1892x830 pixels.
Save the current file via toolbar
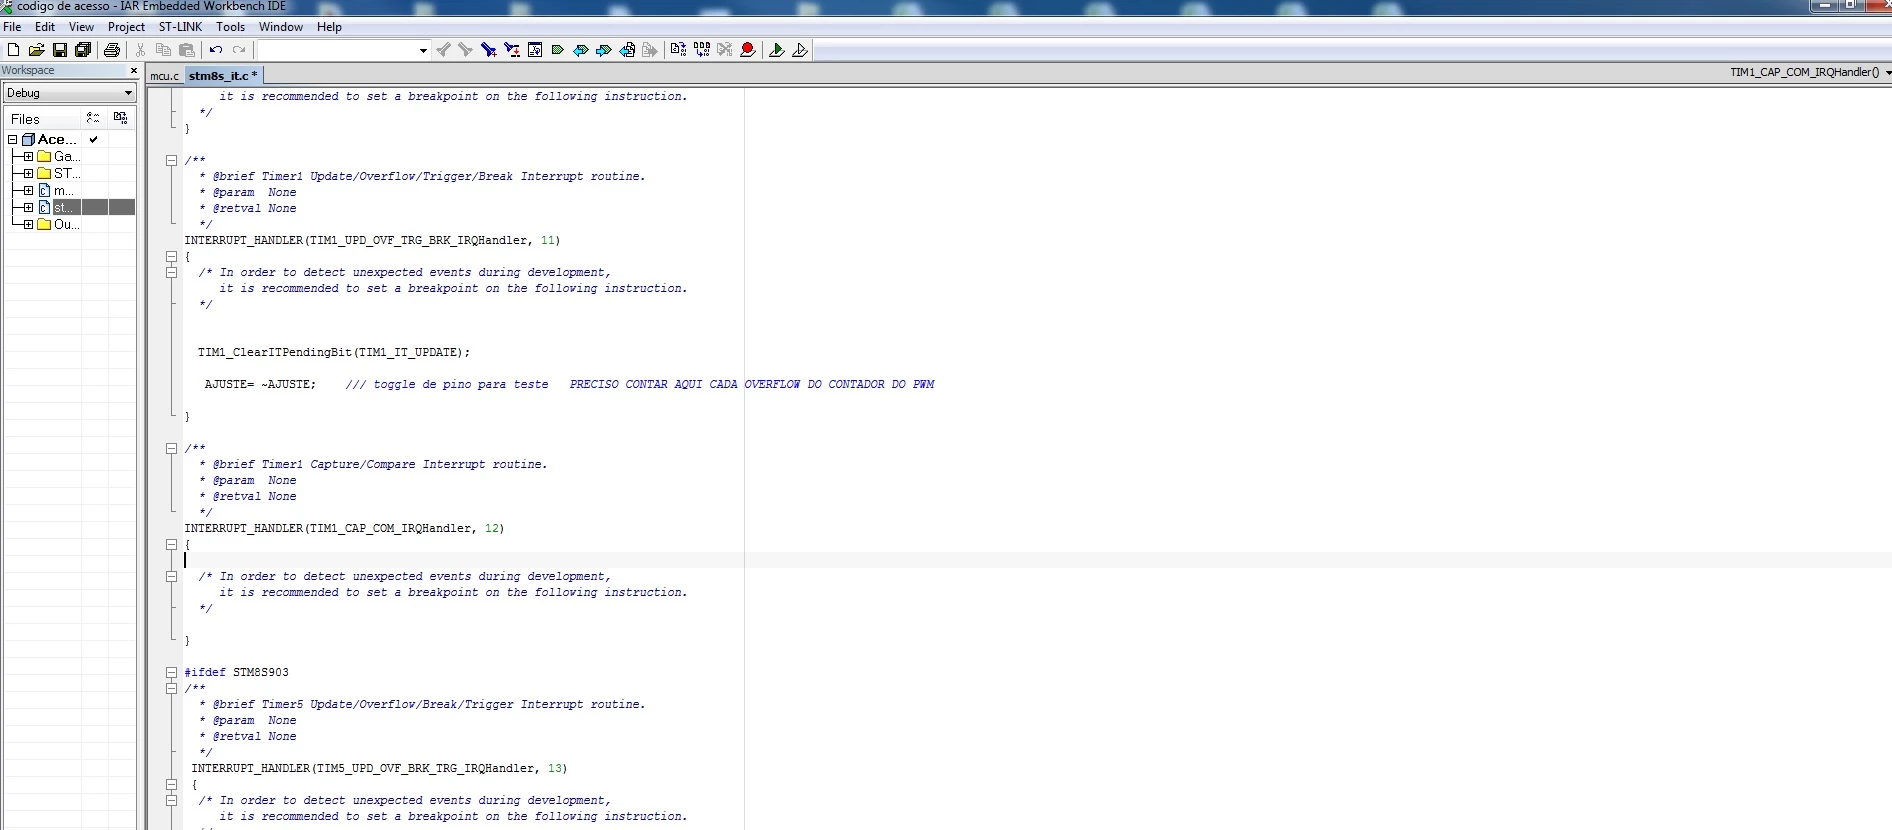coord(60,50)
